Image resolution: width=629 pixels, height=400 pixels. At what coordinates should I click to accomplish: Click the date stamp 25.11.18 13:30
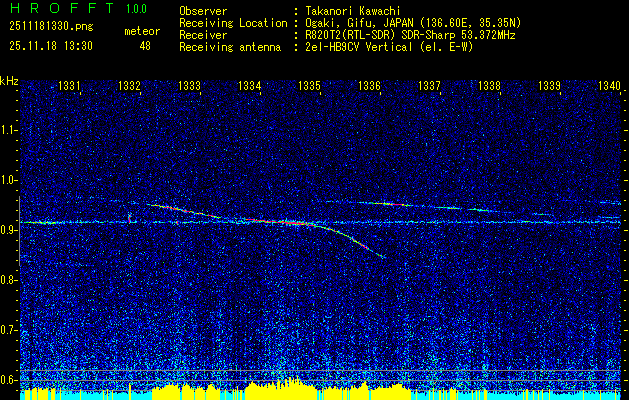tap(51, 46)
